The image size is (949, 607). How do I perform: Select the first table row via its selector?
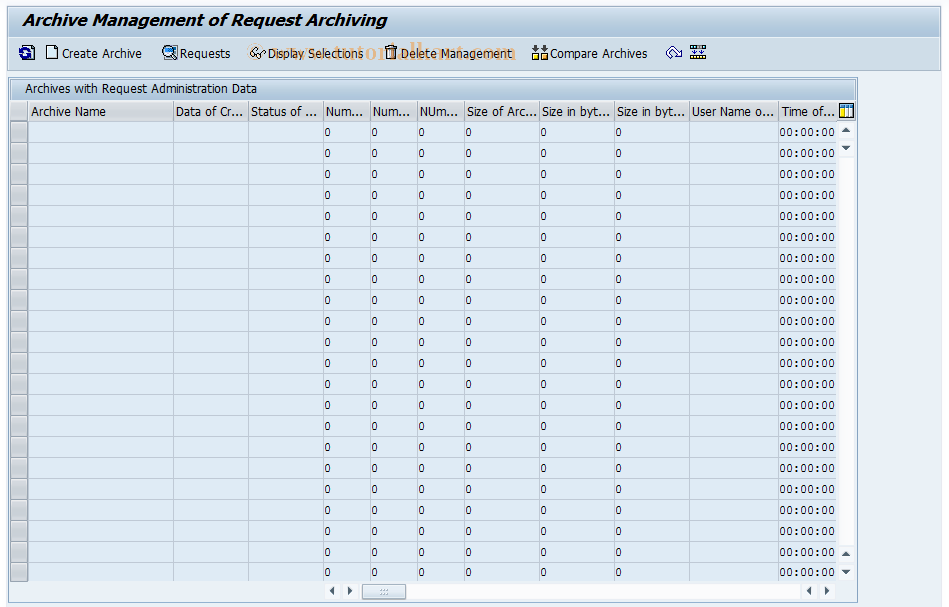pos(19,132)
